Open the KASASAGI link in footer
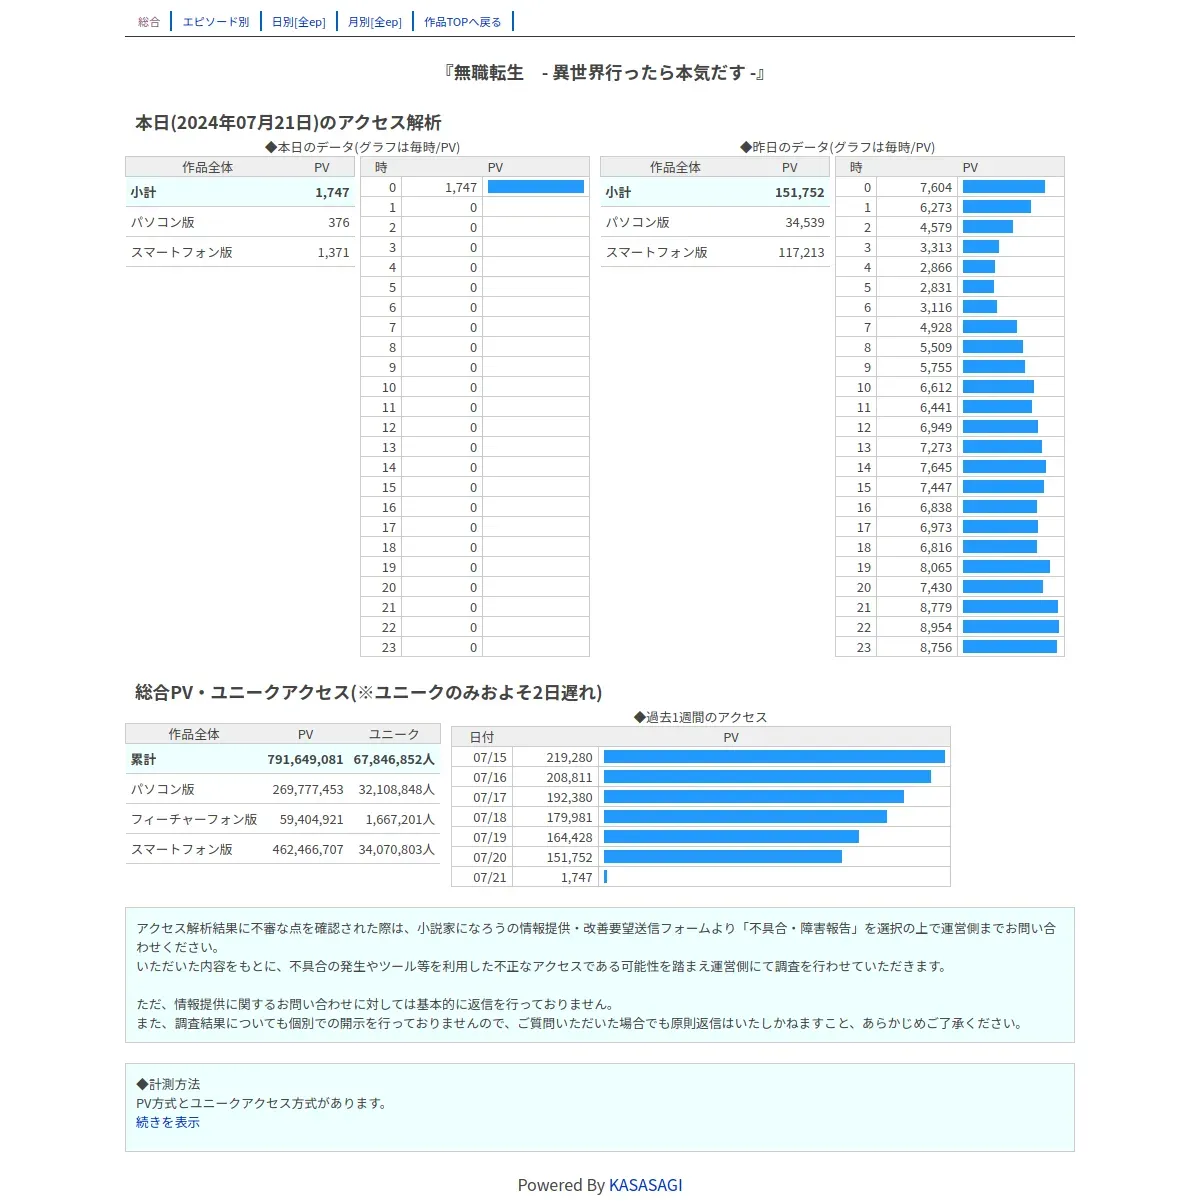Viewport: 1200px width, 1201px height. (x=646, y=1185)
